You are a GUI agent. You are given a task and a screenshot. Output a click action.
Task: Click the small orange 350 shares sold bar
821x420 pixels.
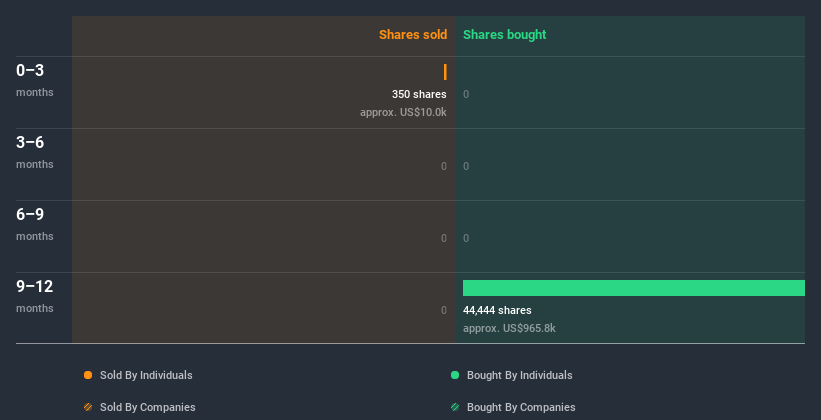[445, 72]
